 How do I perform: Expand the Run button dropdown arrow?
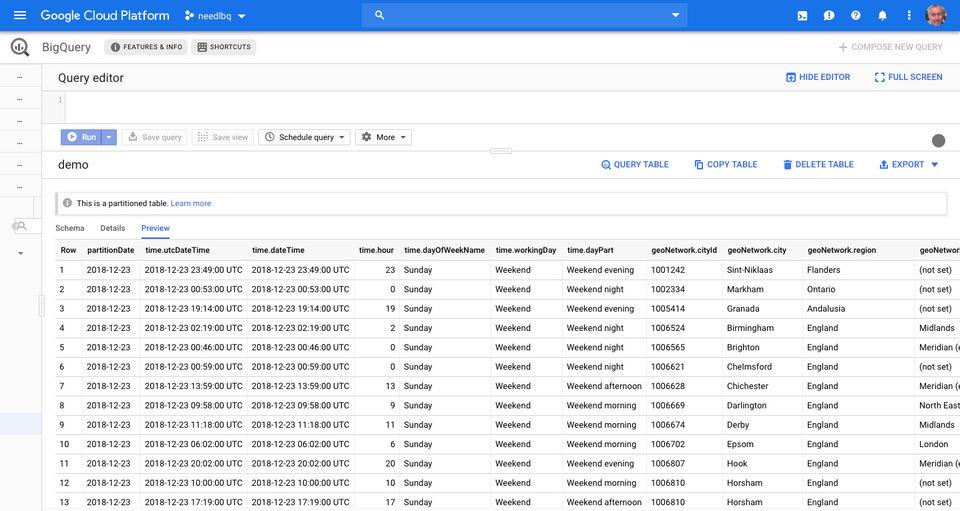[x=108, y=137]
